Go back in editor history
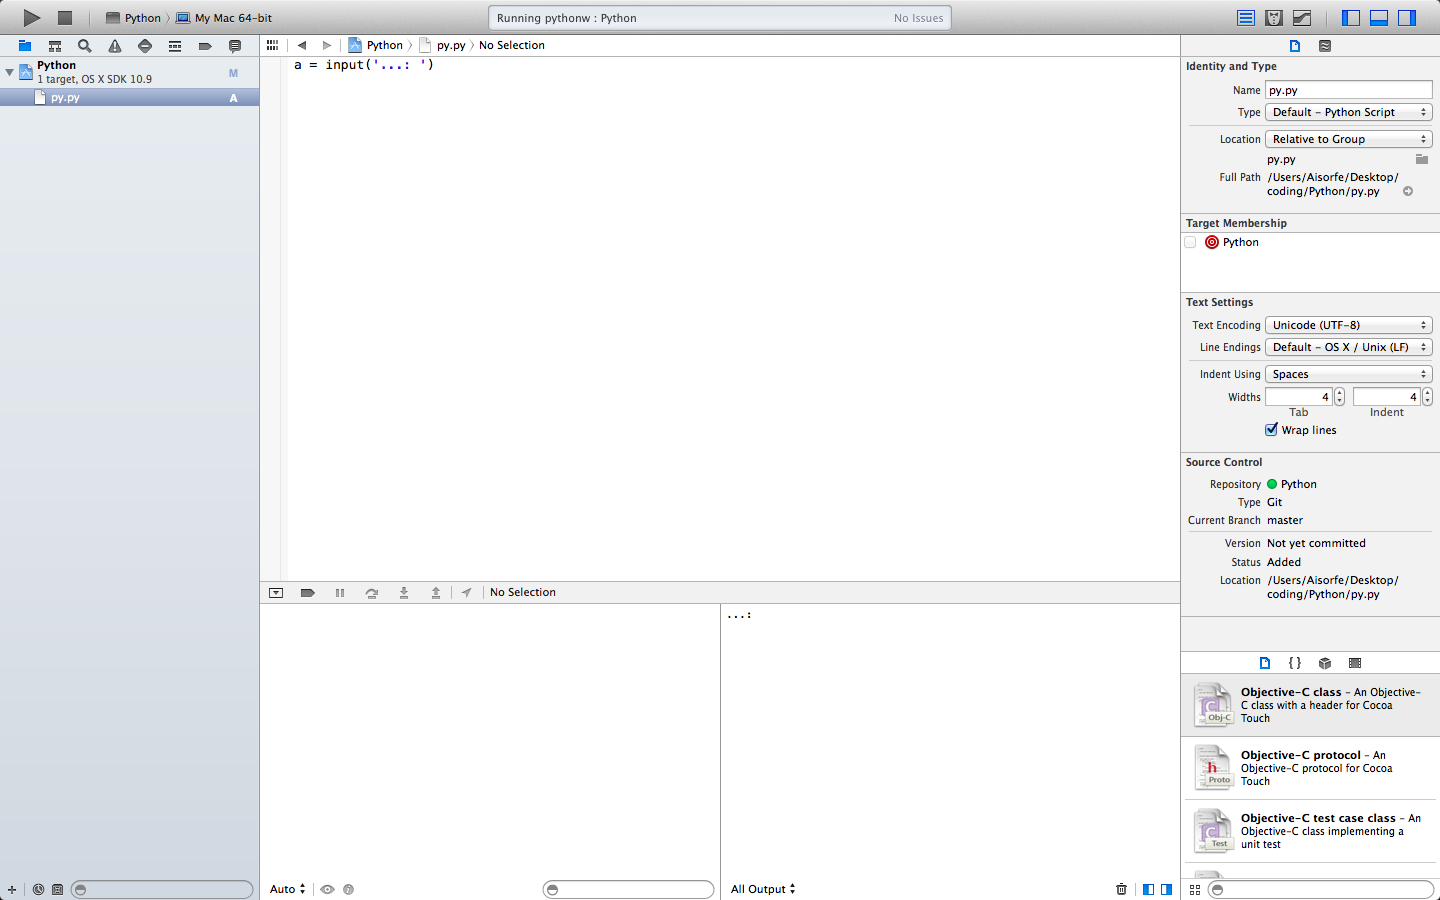 tap(302, 45)
